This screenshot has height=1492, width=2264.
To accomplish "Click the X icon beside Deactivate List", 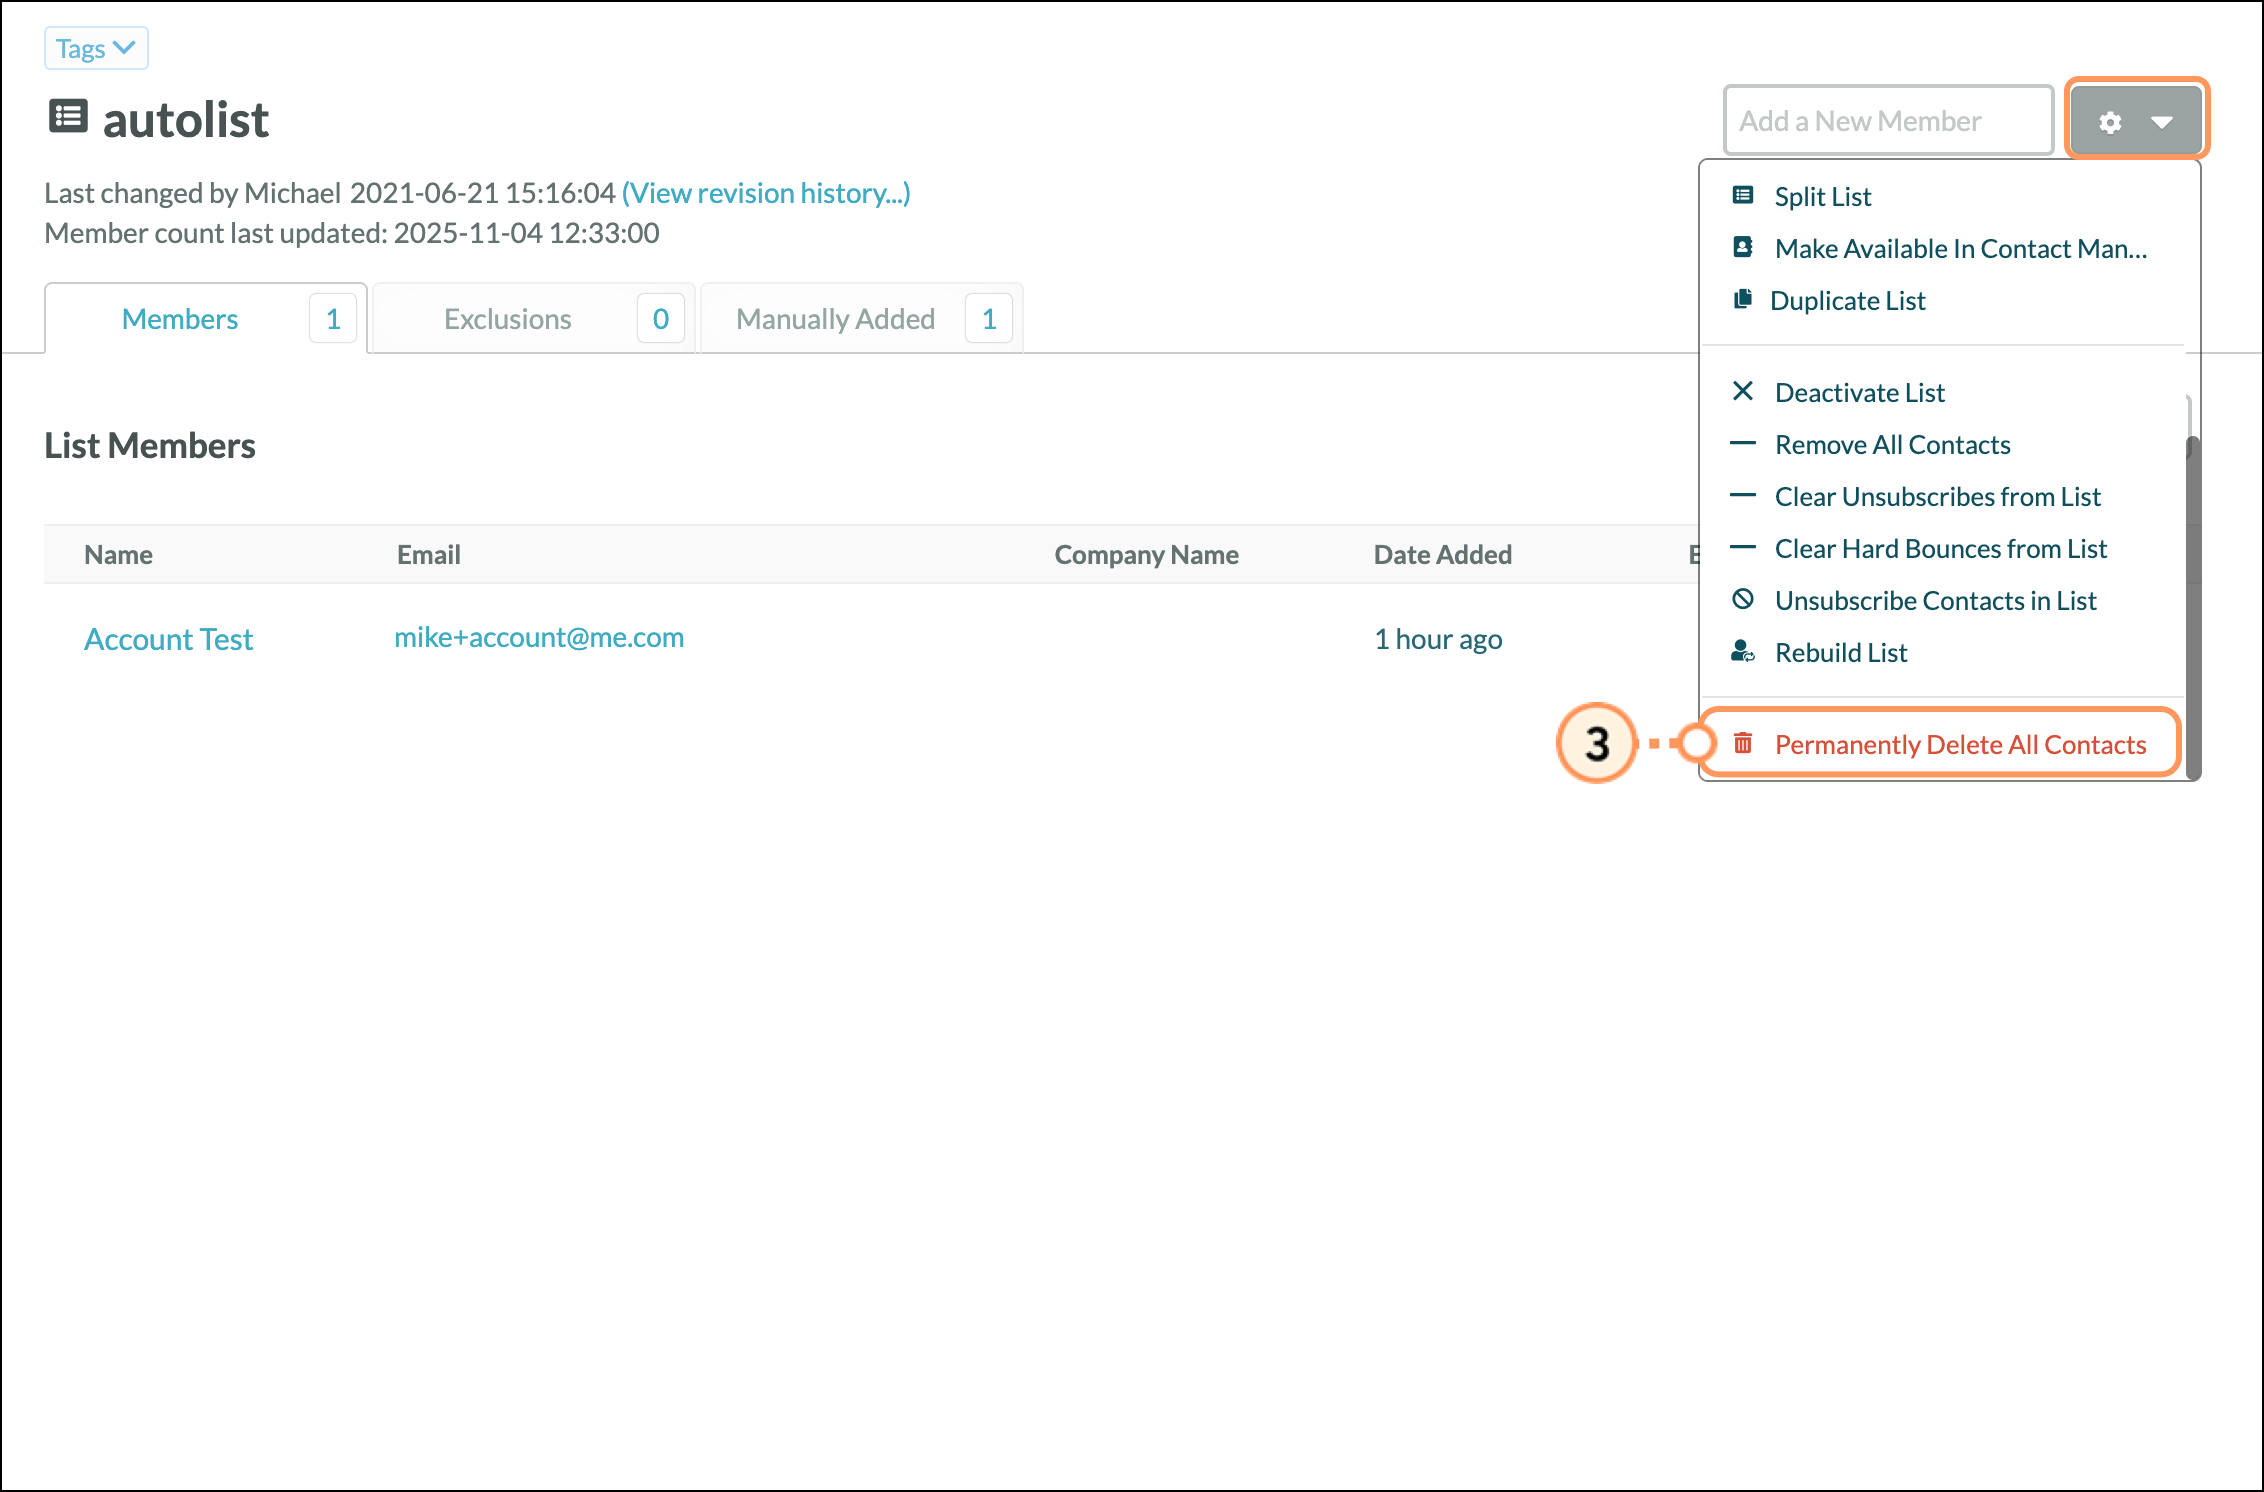I will (x=1742, y=391).
